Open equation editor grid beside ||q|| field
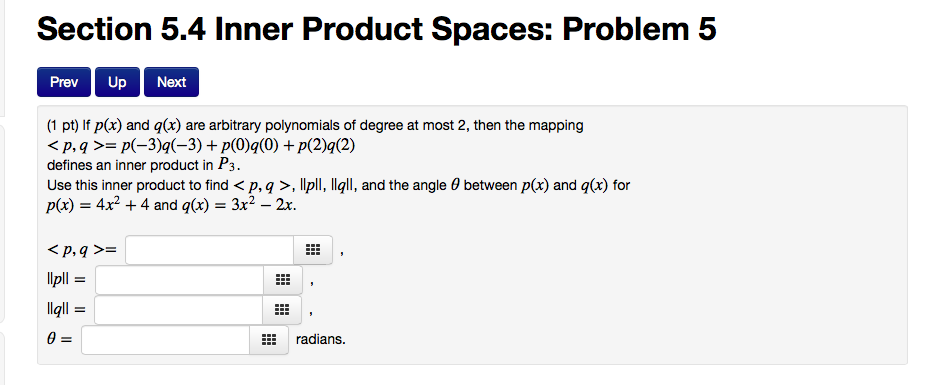Screen dimensions: 937x385 (282, 310)
